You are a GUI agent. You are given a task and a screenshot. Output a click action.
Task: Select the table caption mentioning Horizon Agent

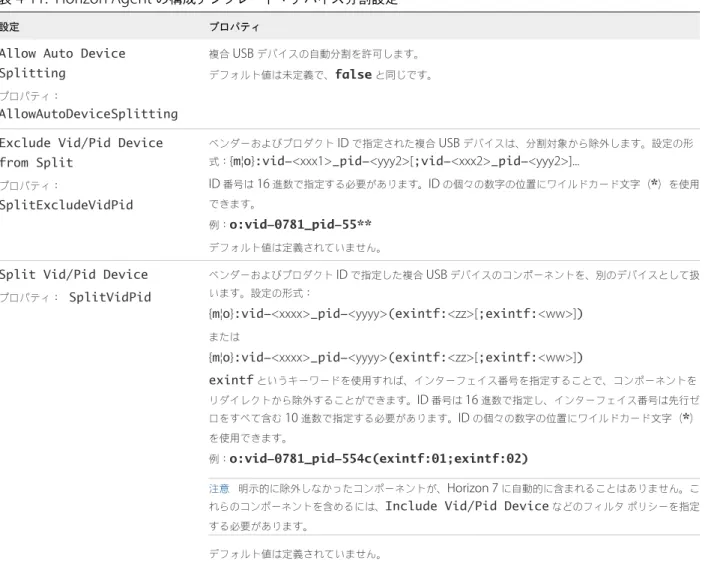tap(199, 2)
